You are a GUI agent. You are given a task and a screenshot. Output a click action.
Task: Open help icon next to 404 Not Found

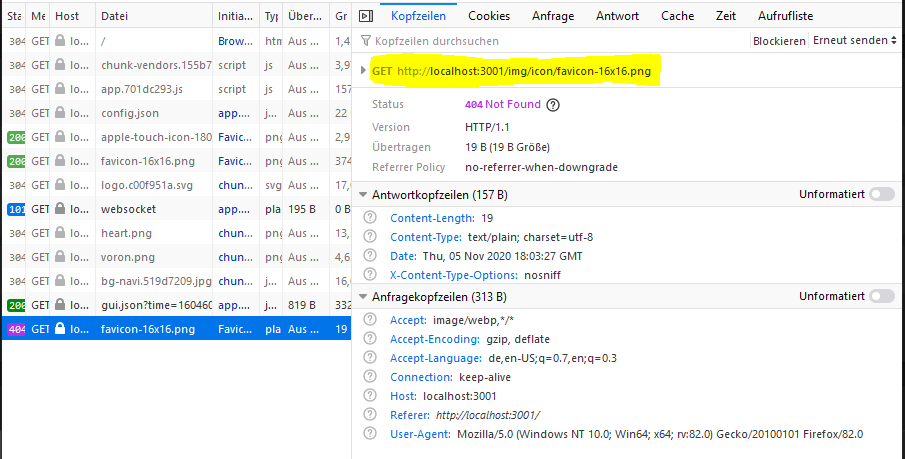point(553,105)
